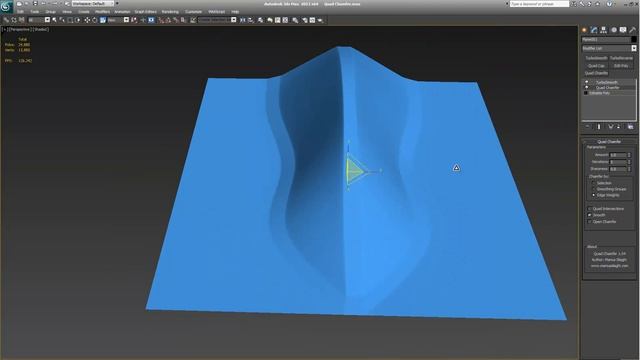Open the Modify command panel tab

point(594,30)
